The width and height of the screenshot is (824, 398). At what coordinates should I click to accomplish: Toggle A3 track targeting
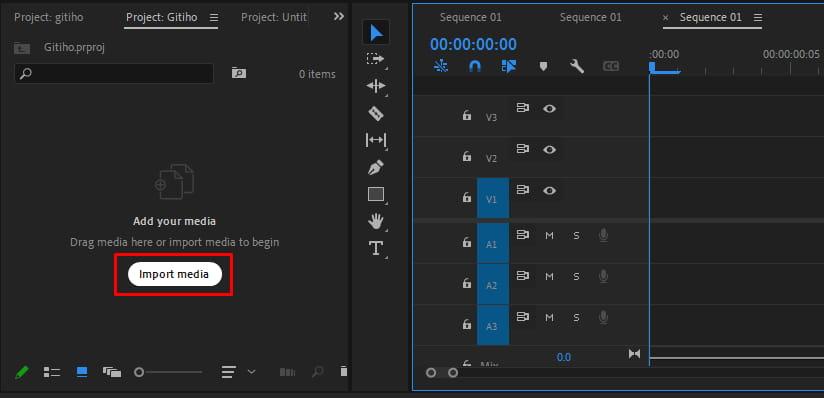[493, 325]
